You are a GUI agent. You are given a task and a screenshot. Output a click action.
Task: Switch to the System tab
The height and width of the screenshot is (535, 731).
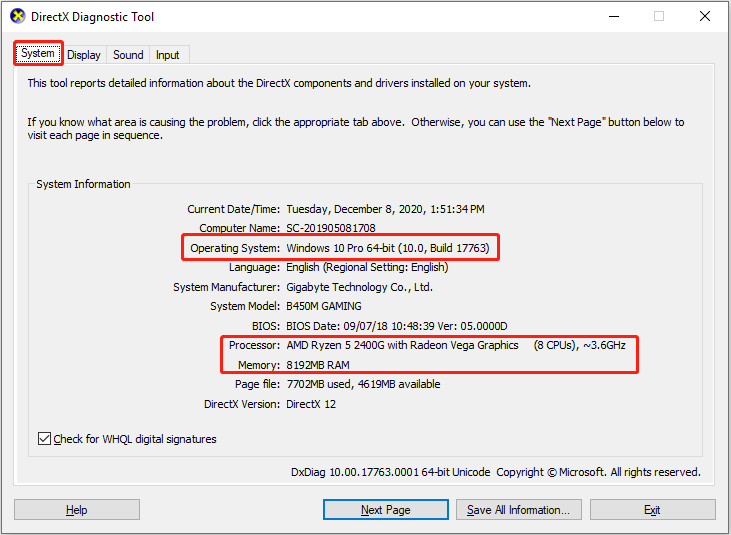coord(38,53)
